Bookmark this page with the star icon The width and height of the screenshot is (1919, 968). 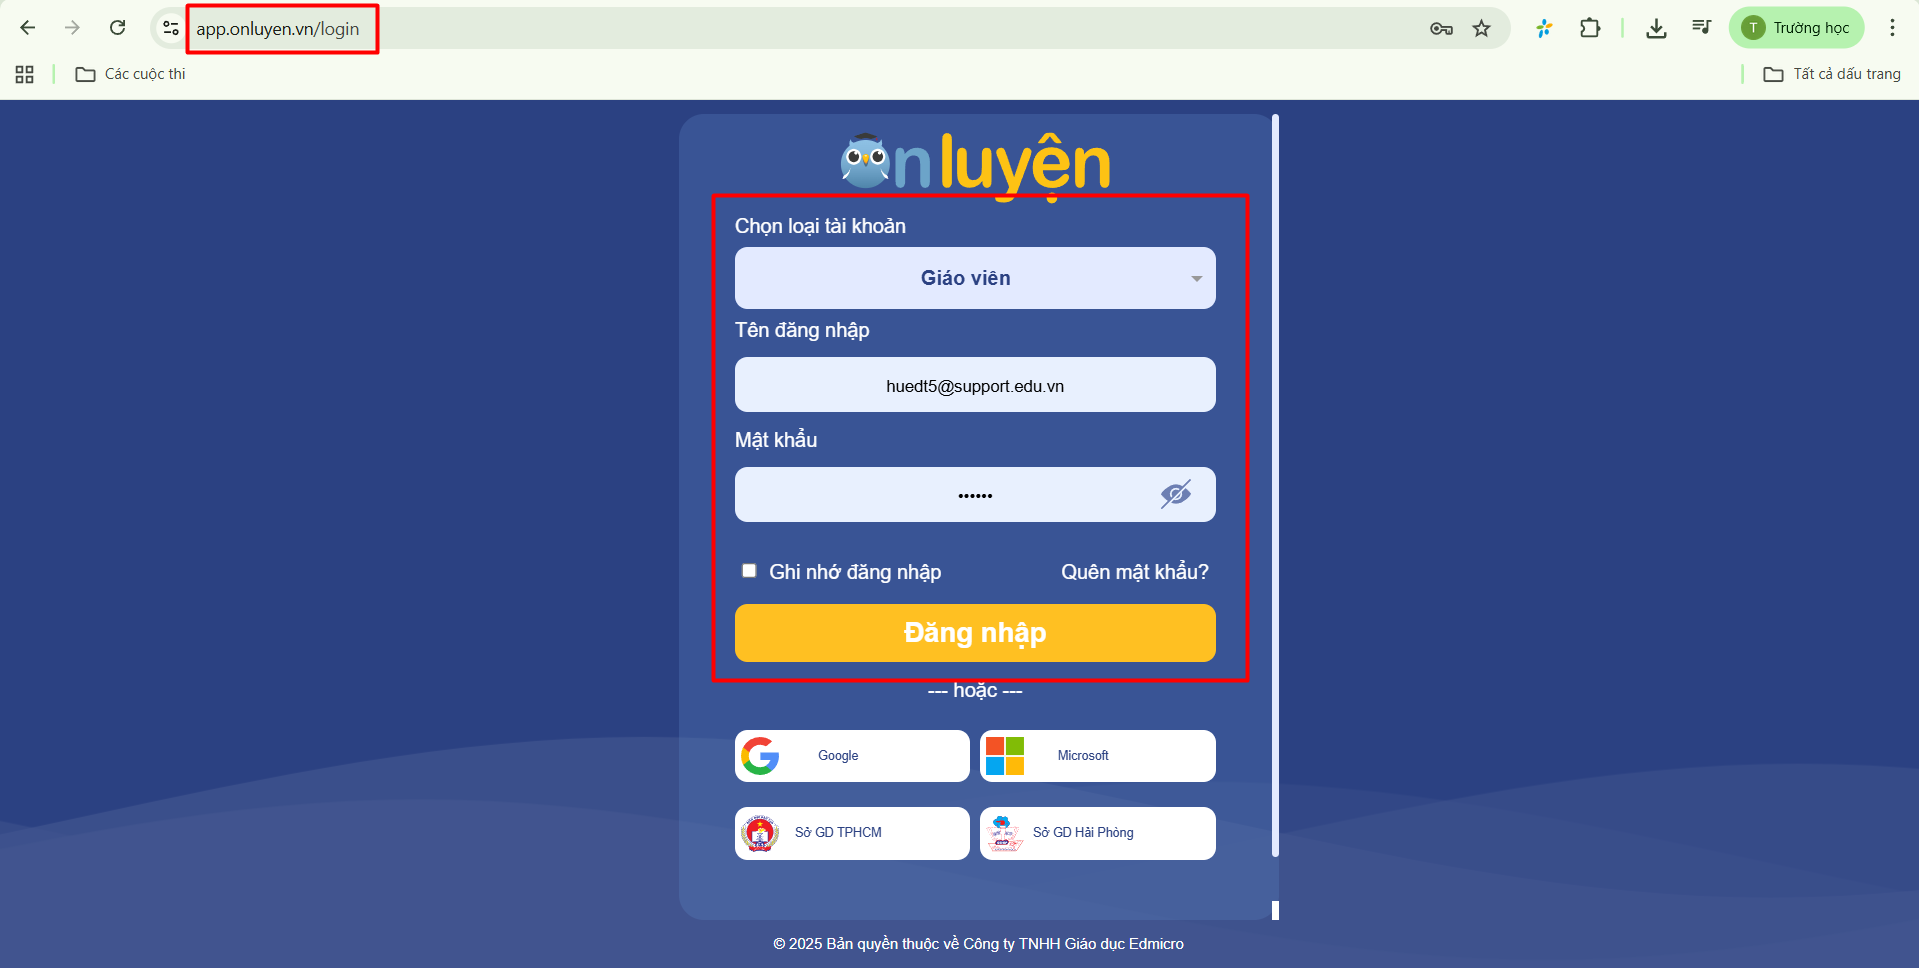(x=1482, y=28)
